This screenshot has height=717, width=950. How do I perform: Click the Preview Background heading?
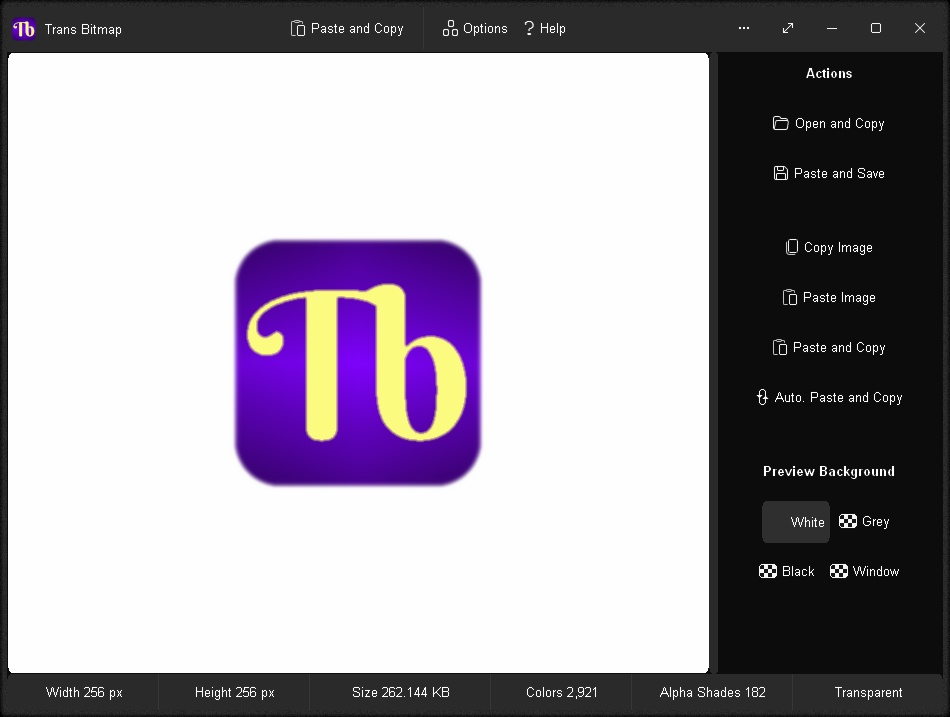click(829, 472)
